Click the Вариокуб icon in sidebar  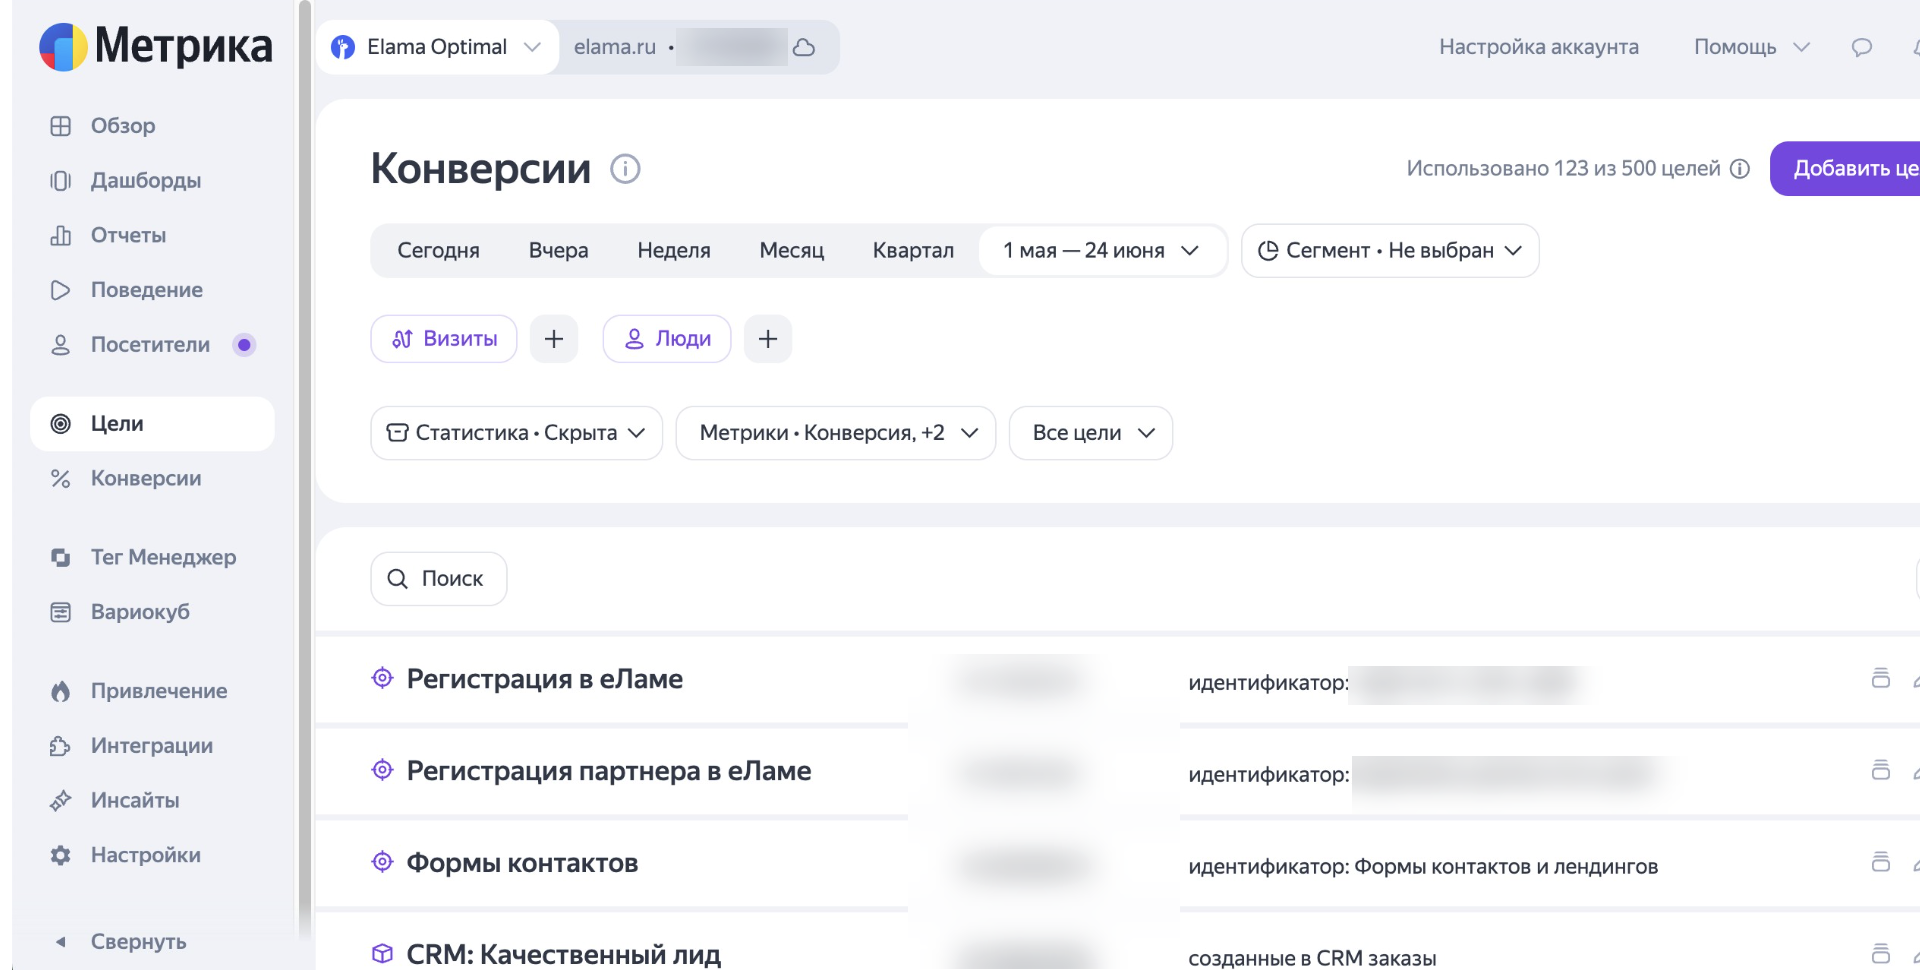tap(61, 612)
